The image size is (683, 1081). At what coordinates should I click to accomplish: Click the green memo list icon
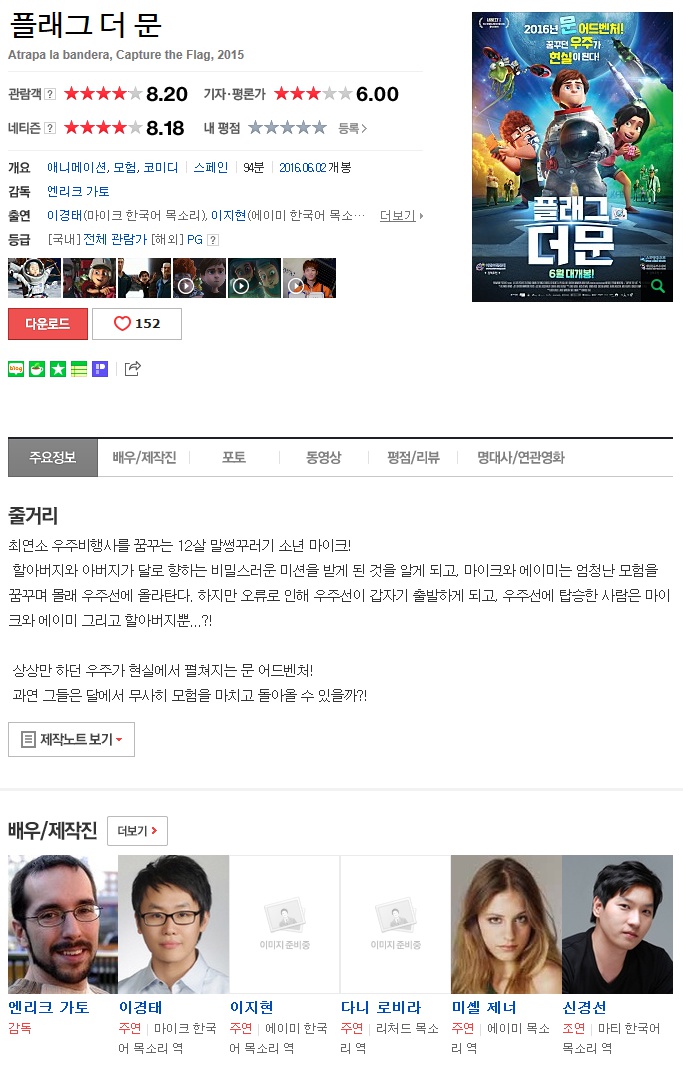(x=79, y=369)
